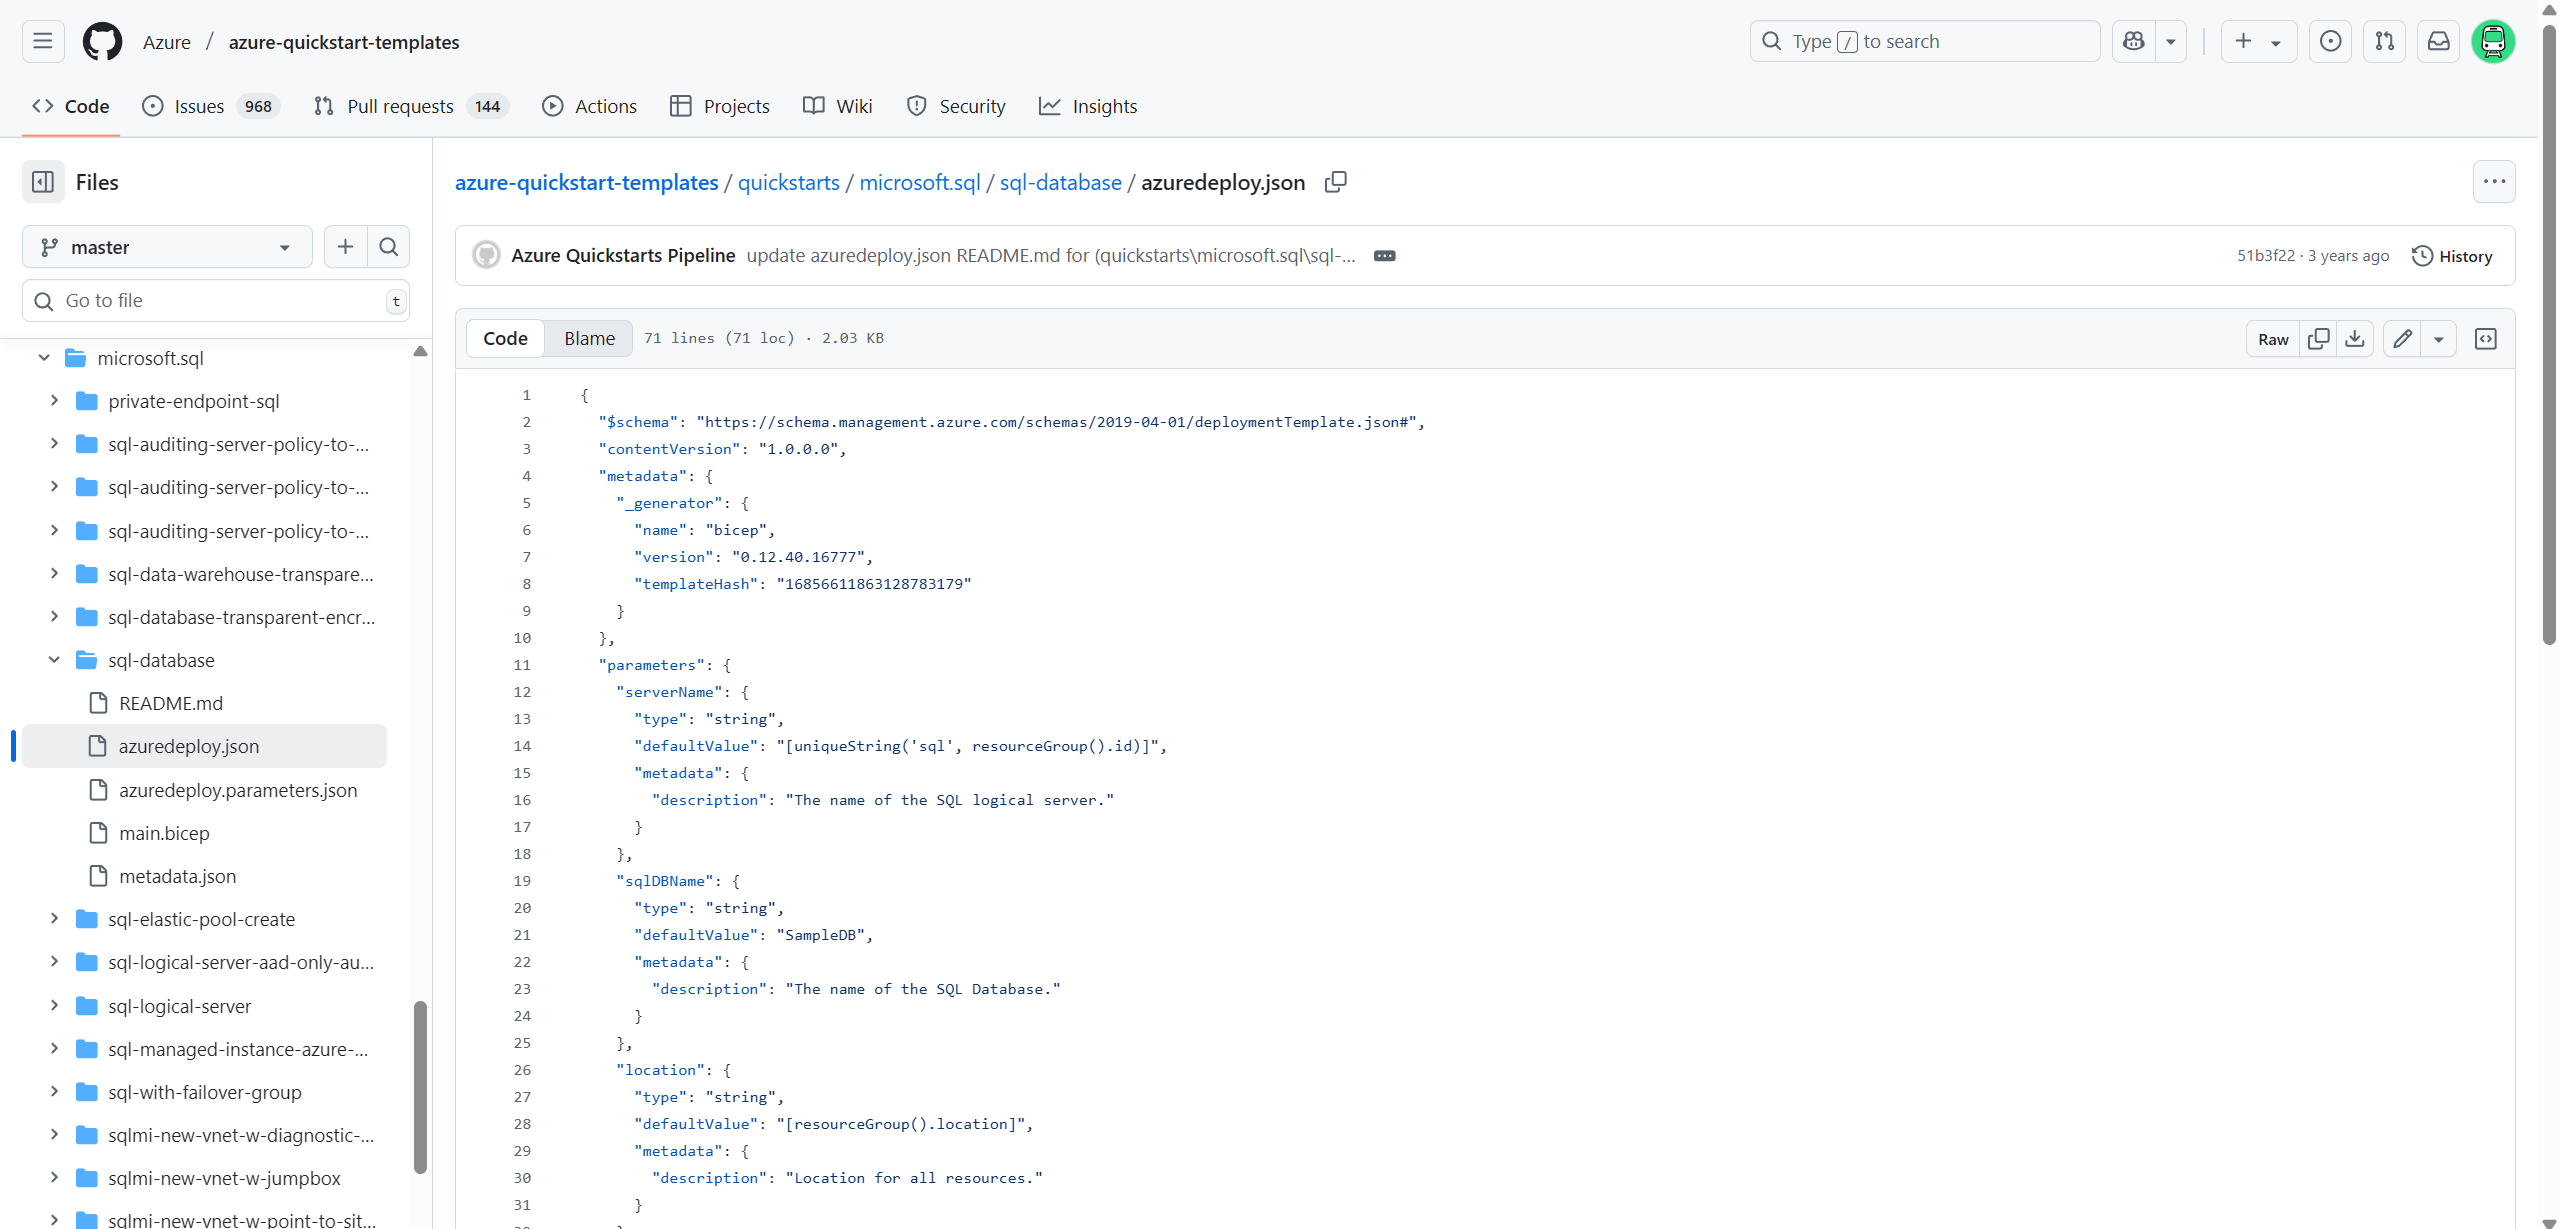The height and width of the screenshot is (1229, 2559).
Task: Copy raw file contents icon
Action: click(x=2318, y=339)
